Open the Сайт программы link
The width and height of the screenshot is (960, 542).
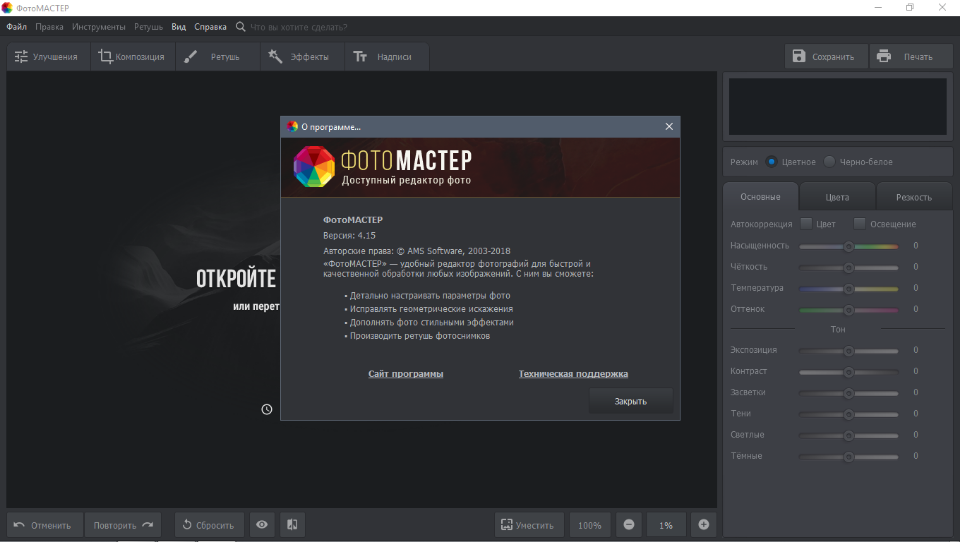coord(405,374)
